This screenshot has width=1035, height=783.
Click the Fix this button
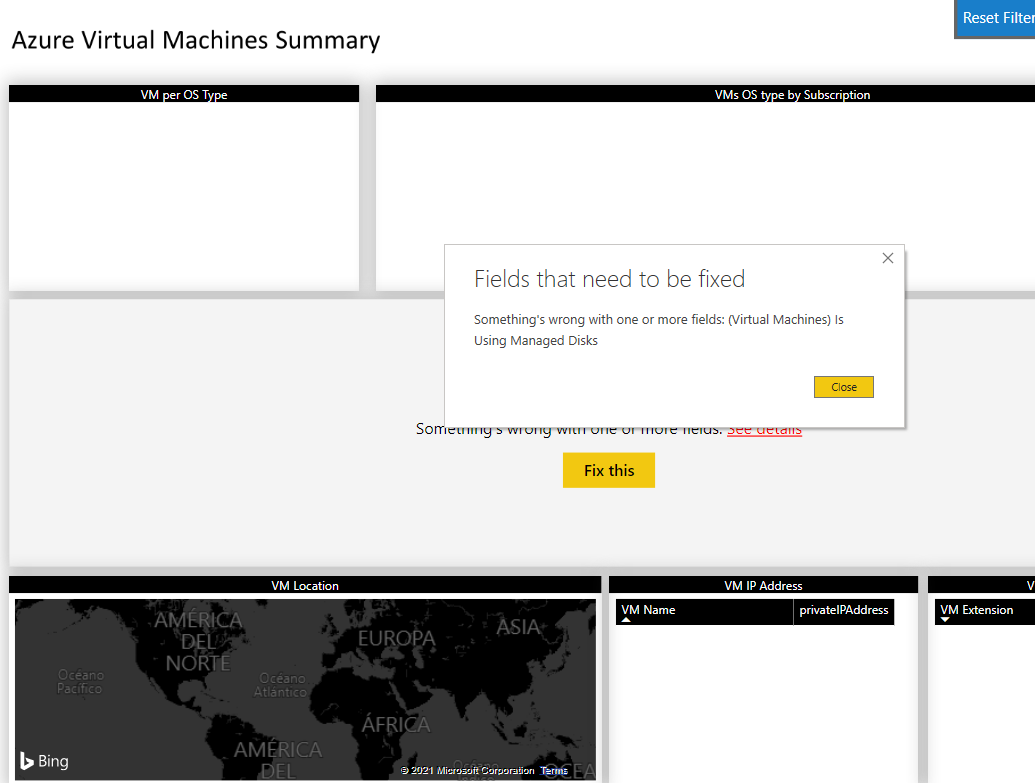coord(609,470)
